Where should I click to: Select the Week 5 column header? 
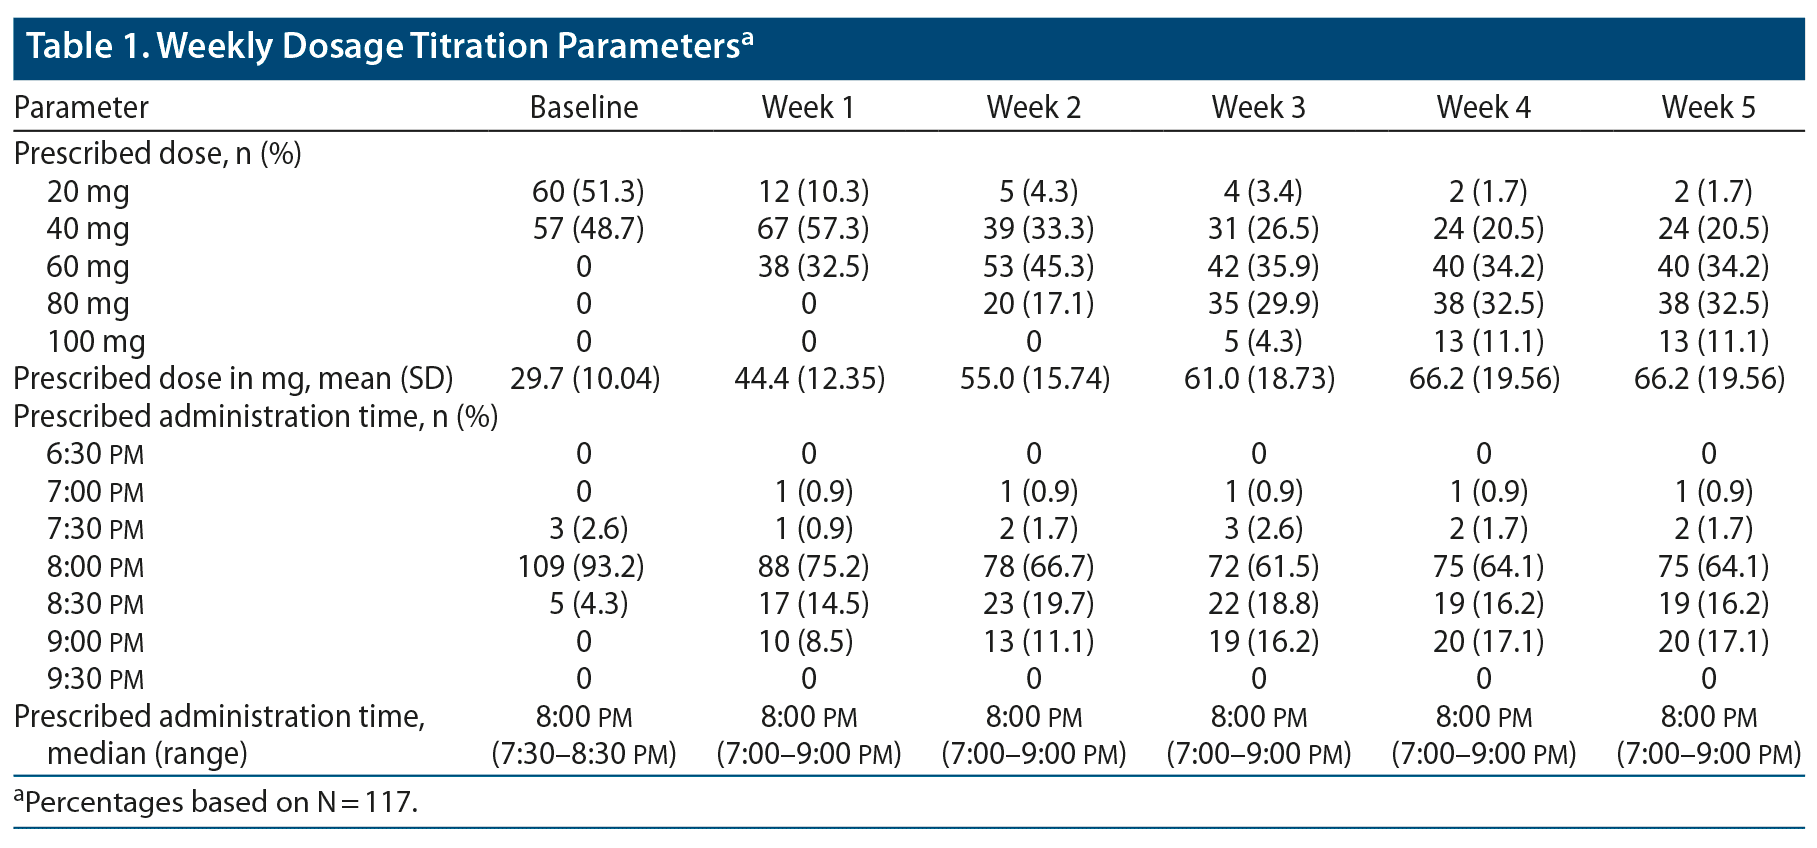1708,107
